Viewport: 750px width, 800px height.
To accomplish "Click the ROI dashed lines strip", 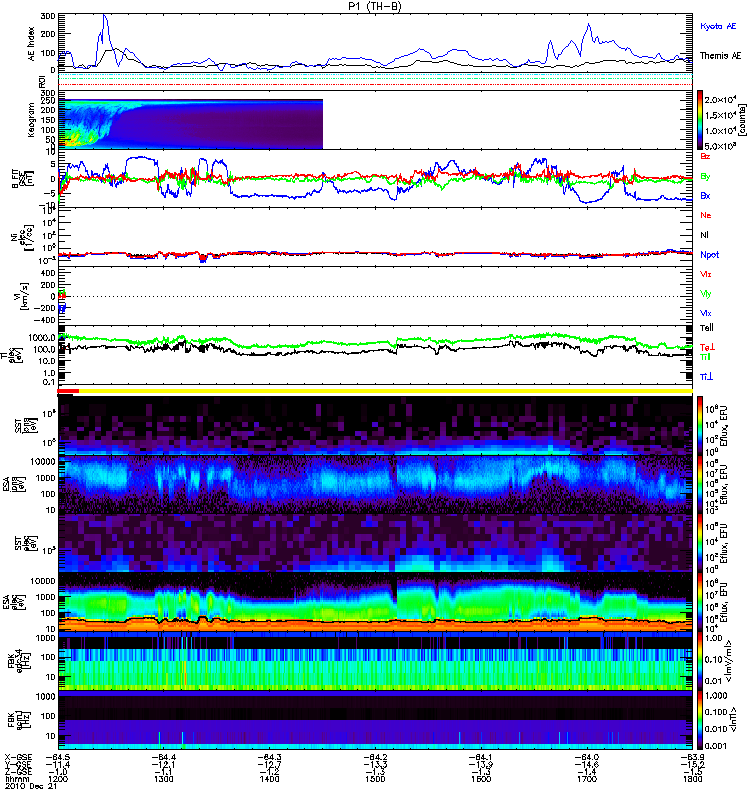I will (376, 80).
